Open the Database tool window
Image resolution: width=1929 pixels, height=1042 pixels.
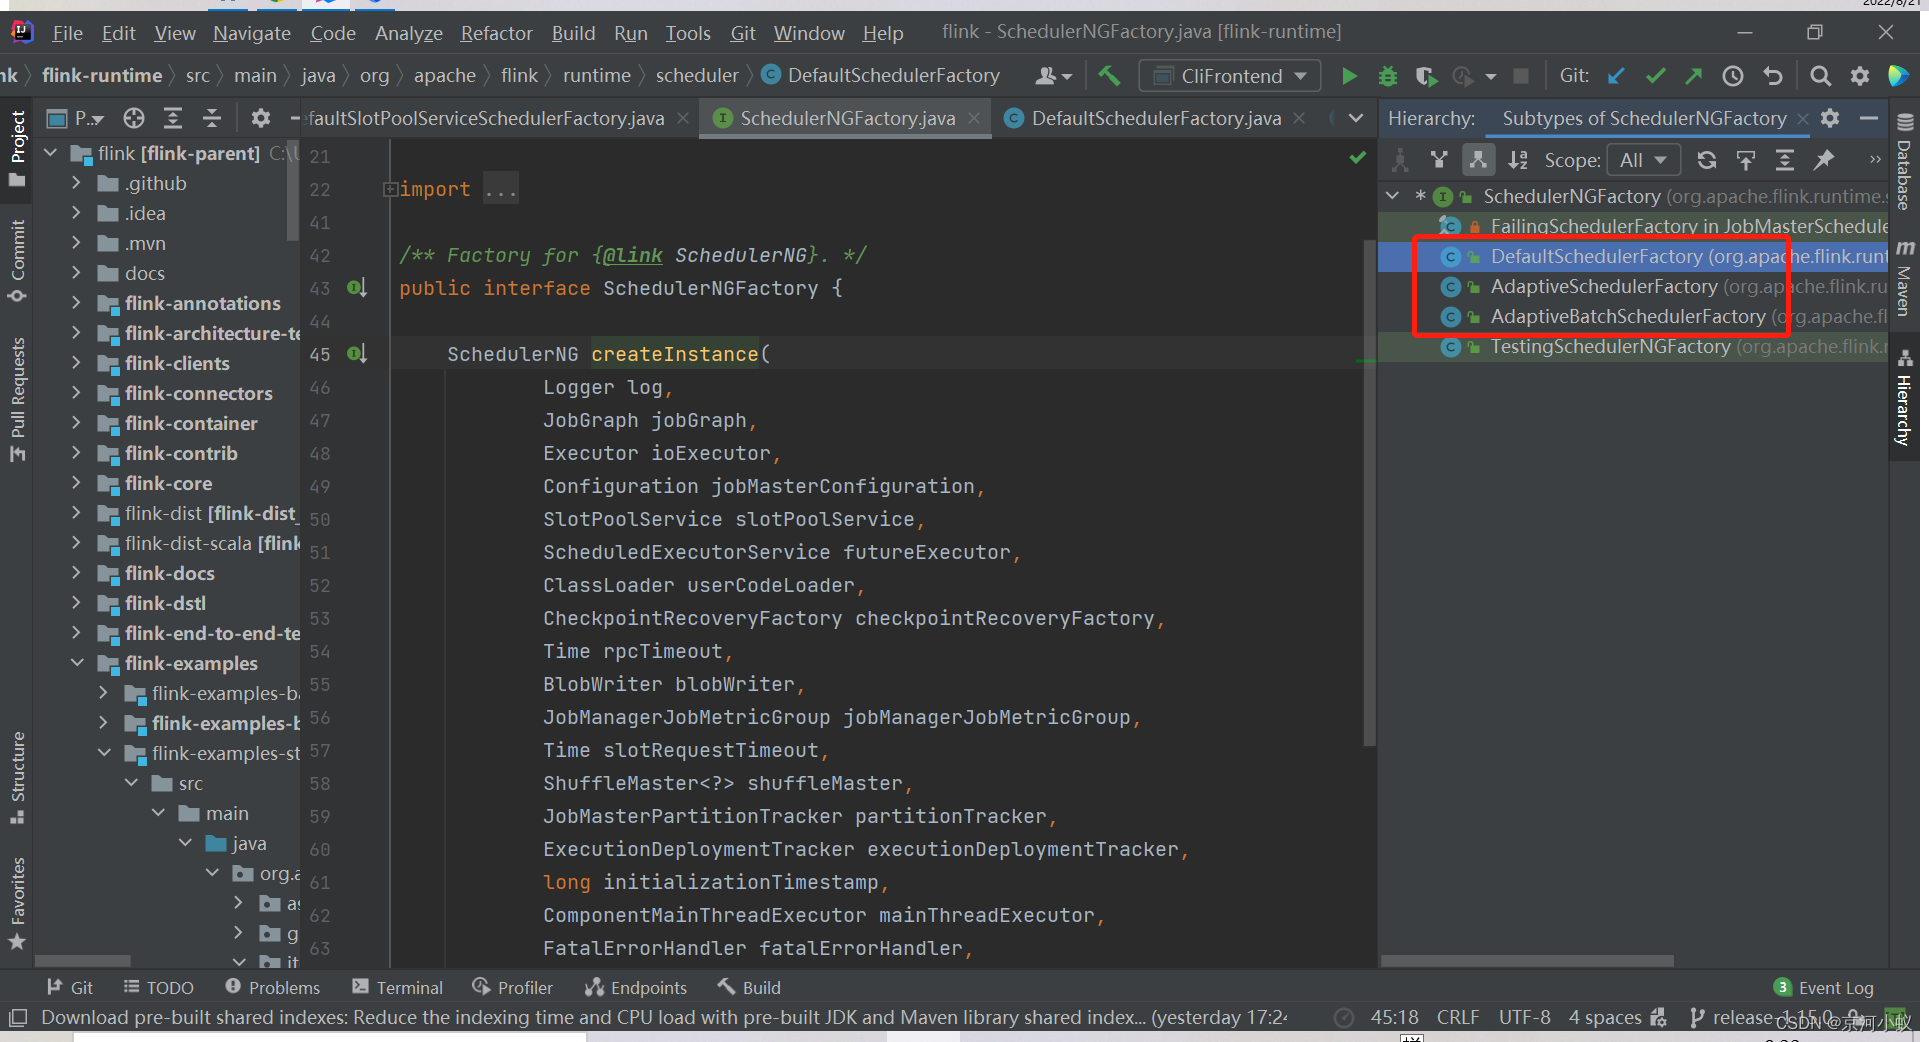point(1905,161)
